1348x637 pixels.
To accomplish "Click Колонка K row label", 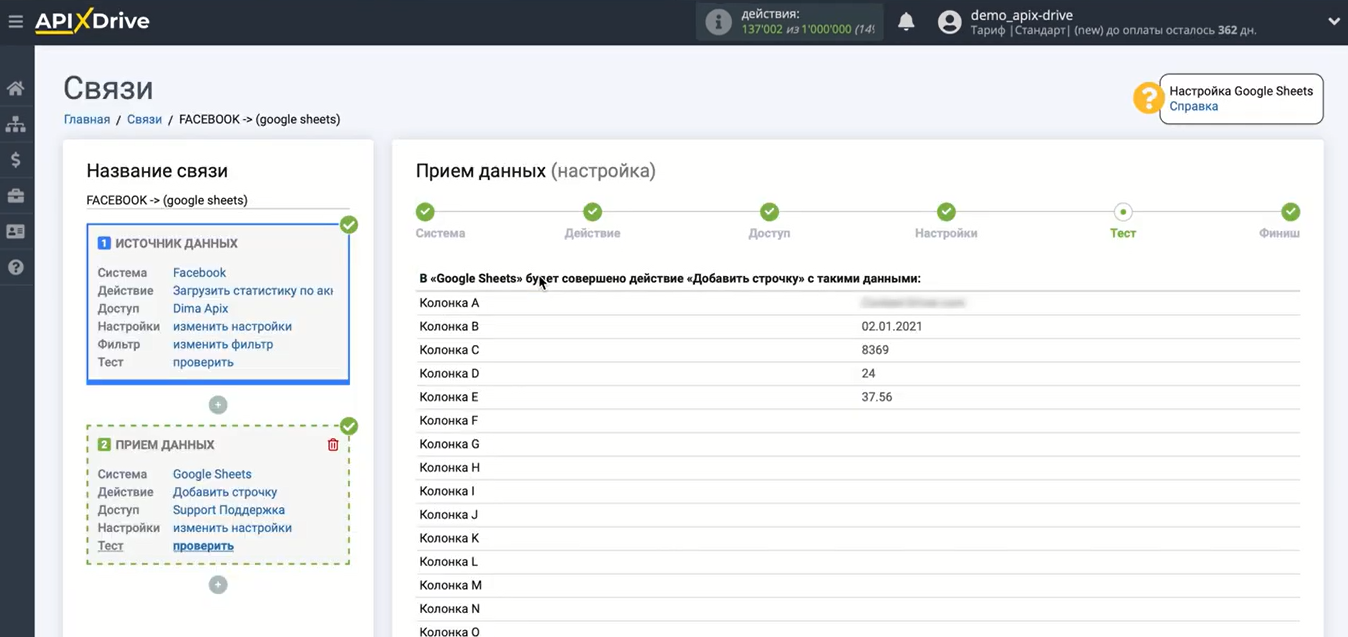I will (x=449, y=538).
